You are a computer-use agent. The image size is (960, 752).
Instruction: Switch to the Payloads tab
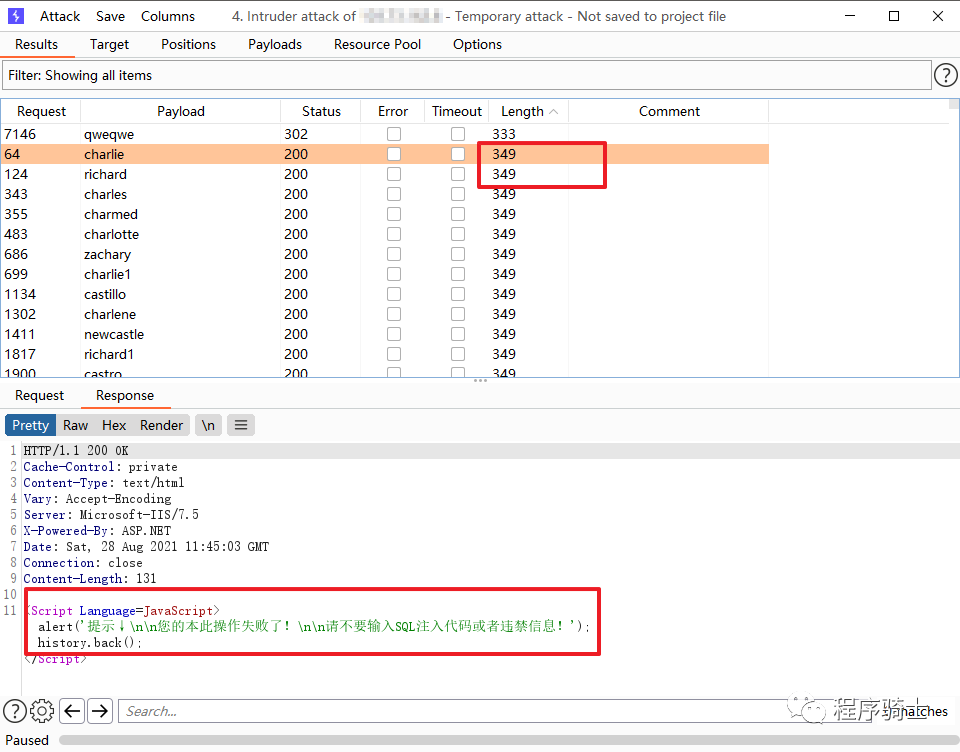[x=275, y=44]
